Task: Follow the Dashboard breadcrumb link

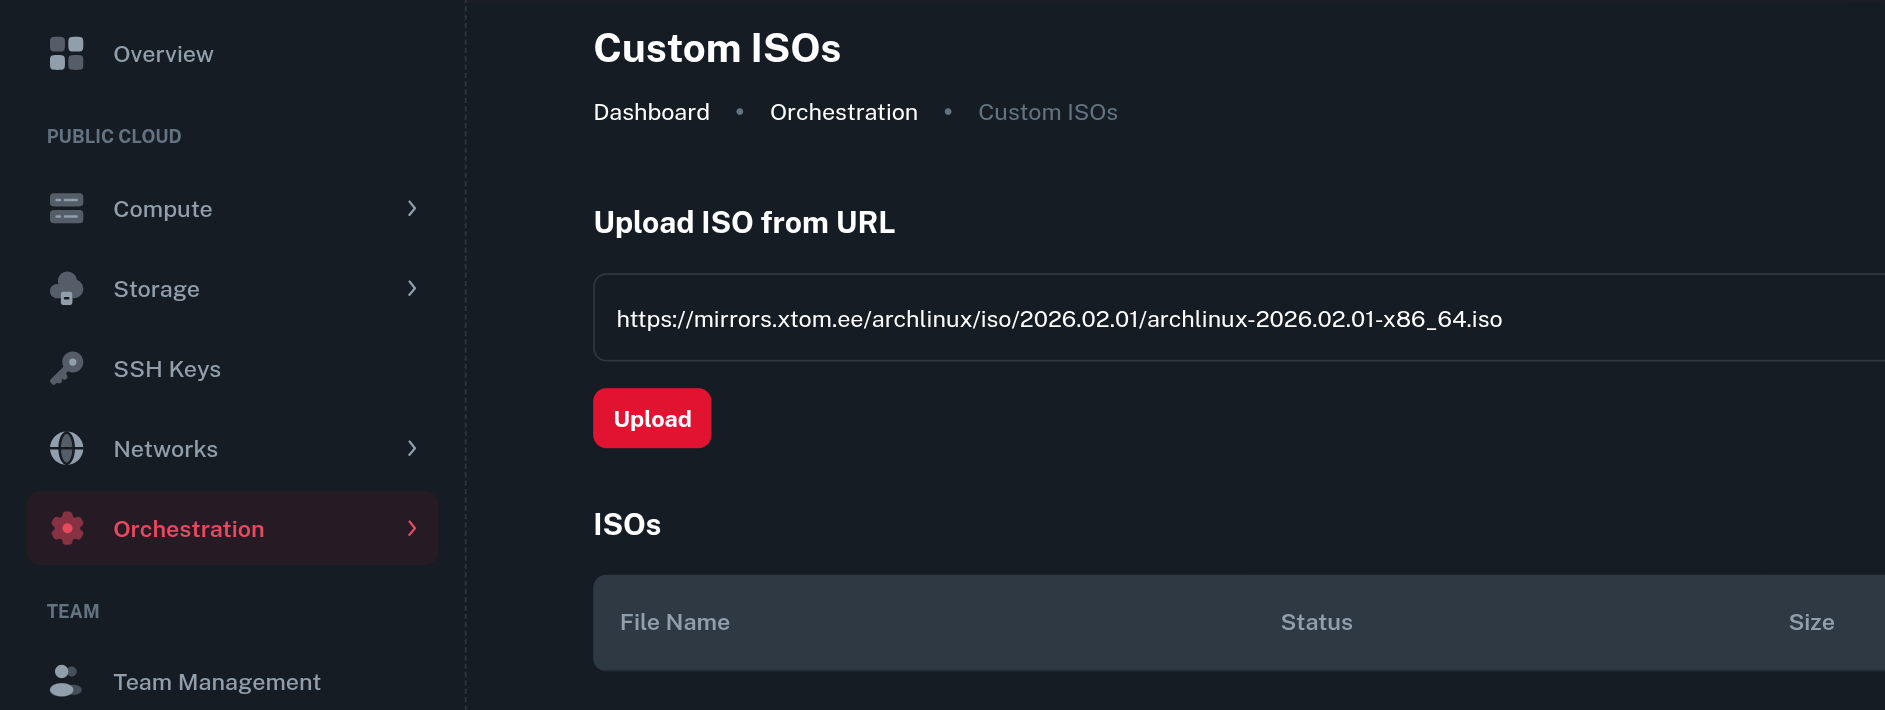Action: point(651,112)
